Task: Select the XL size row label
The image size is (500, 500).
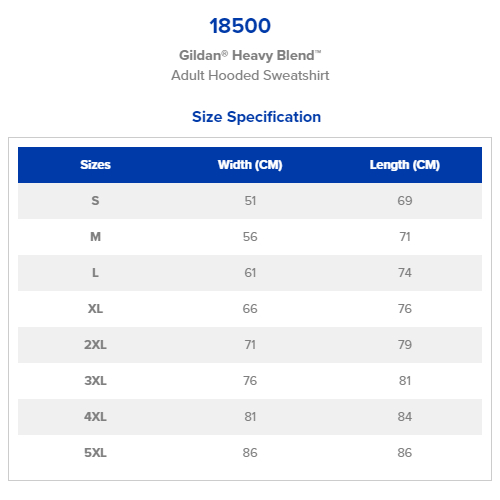Action: 95,309
